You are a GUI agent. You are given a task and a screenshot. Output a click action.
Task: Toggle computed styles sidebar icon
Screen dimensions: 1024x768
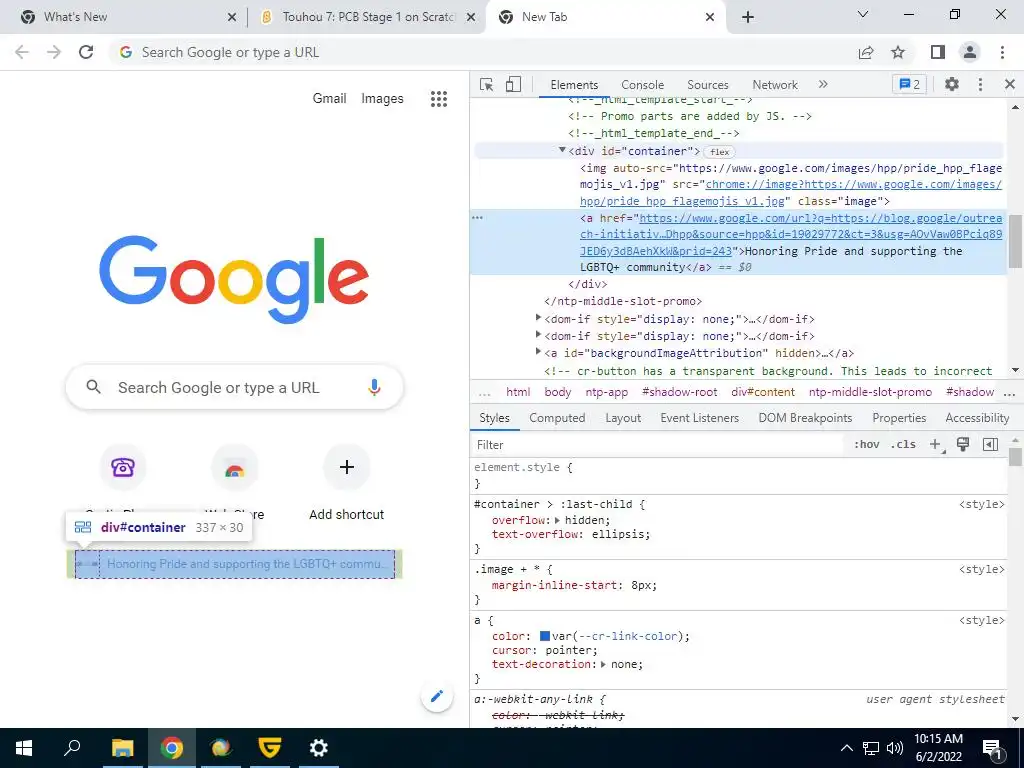990,444
